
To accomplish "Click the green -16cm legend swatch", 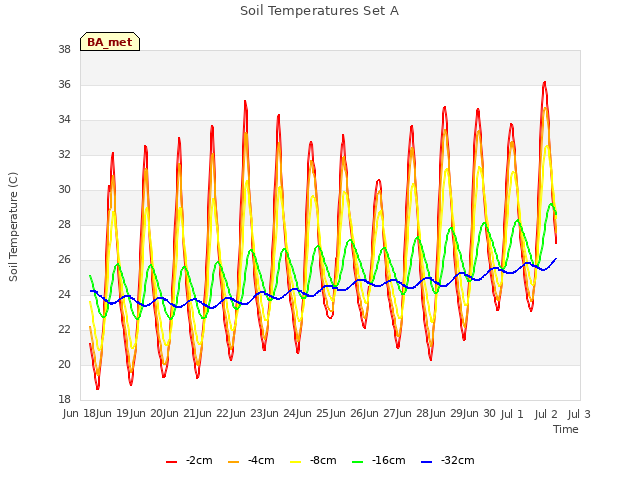I will [x=357, y=462].
